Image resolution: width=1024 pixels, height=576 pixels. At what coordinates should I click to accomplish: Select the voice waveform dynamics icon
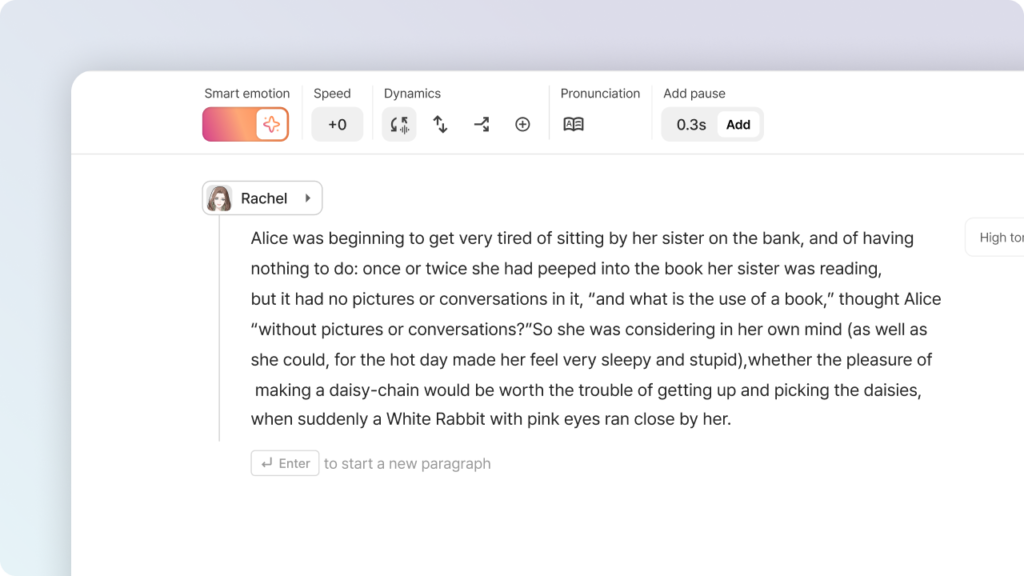click(399, 124)
